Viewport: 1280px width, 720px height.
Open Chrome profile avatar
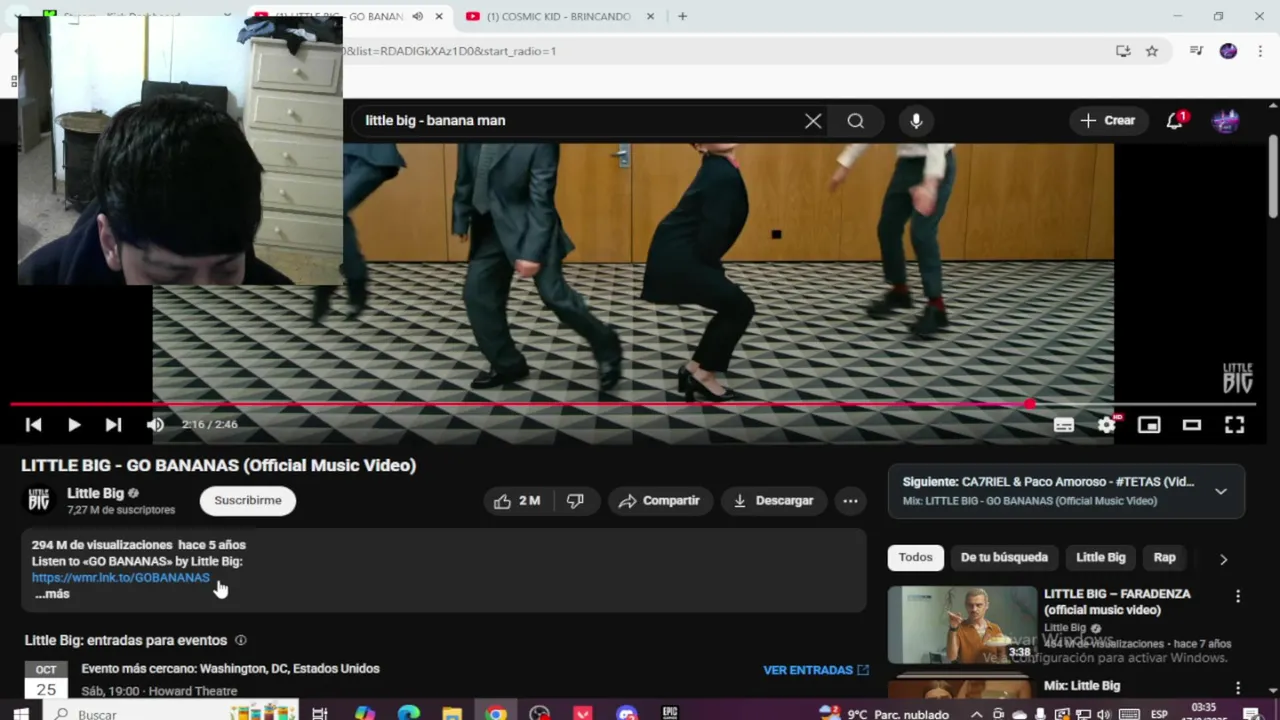click(x=1229, y=51)
